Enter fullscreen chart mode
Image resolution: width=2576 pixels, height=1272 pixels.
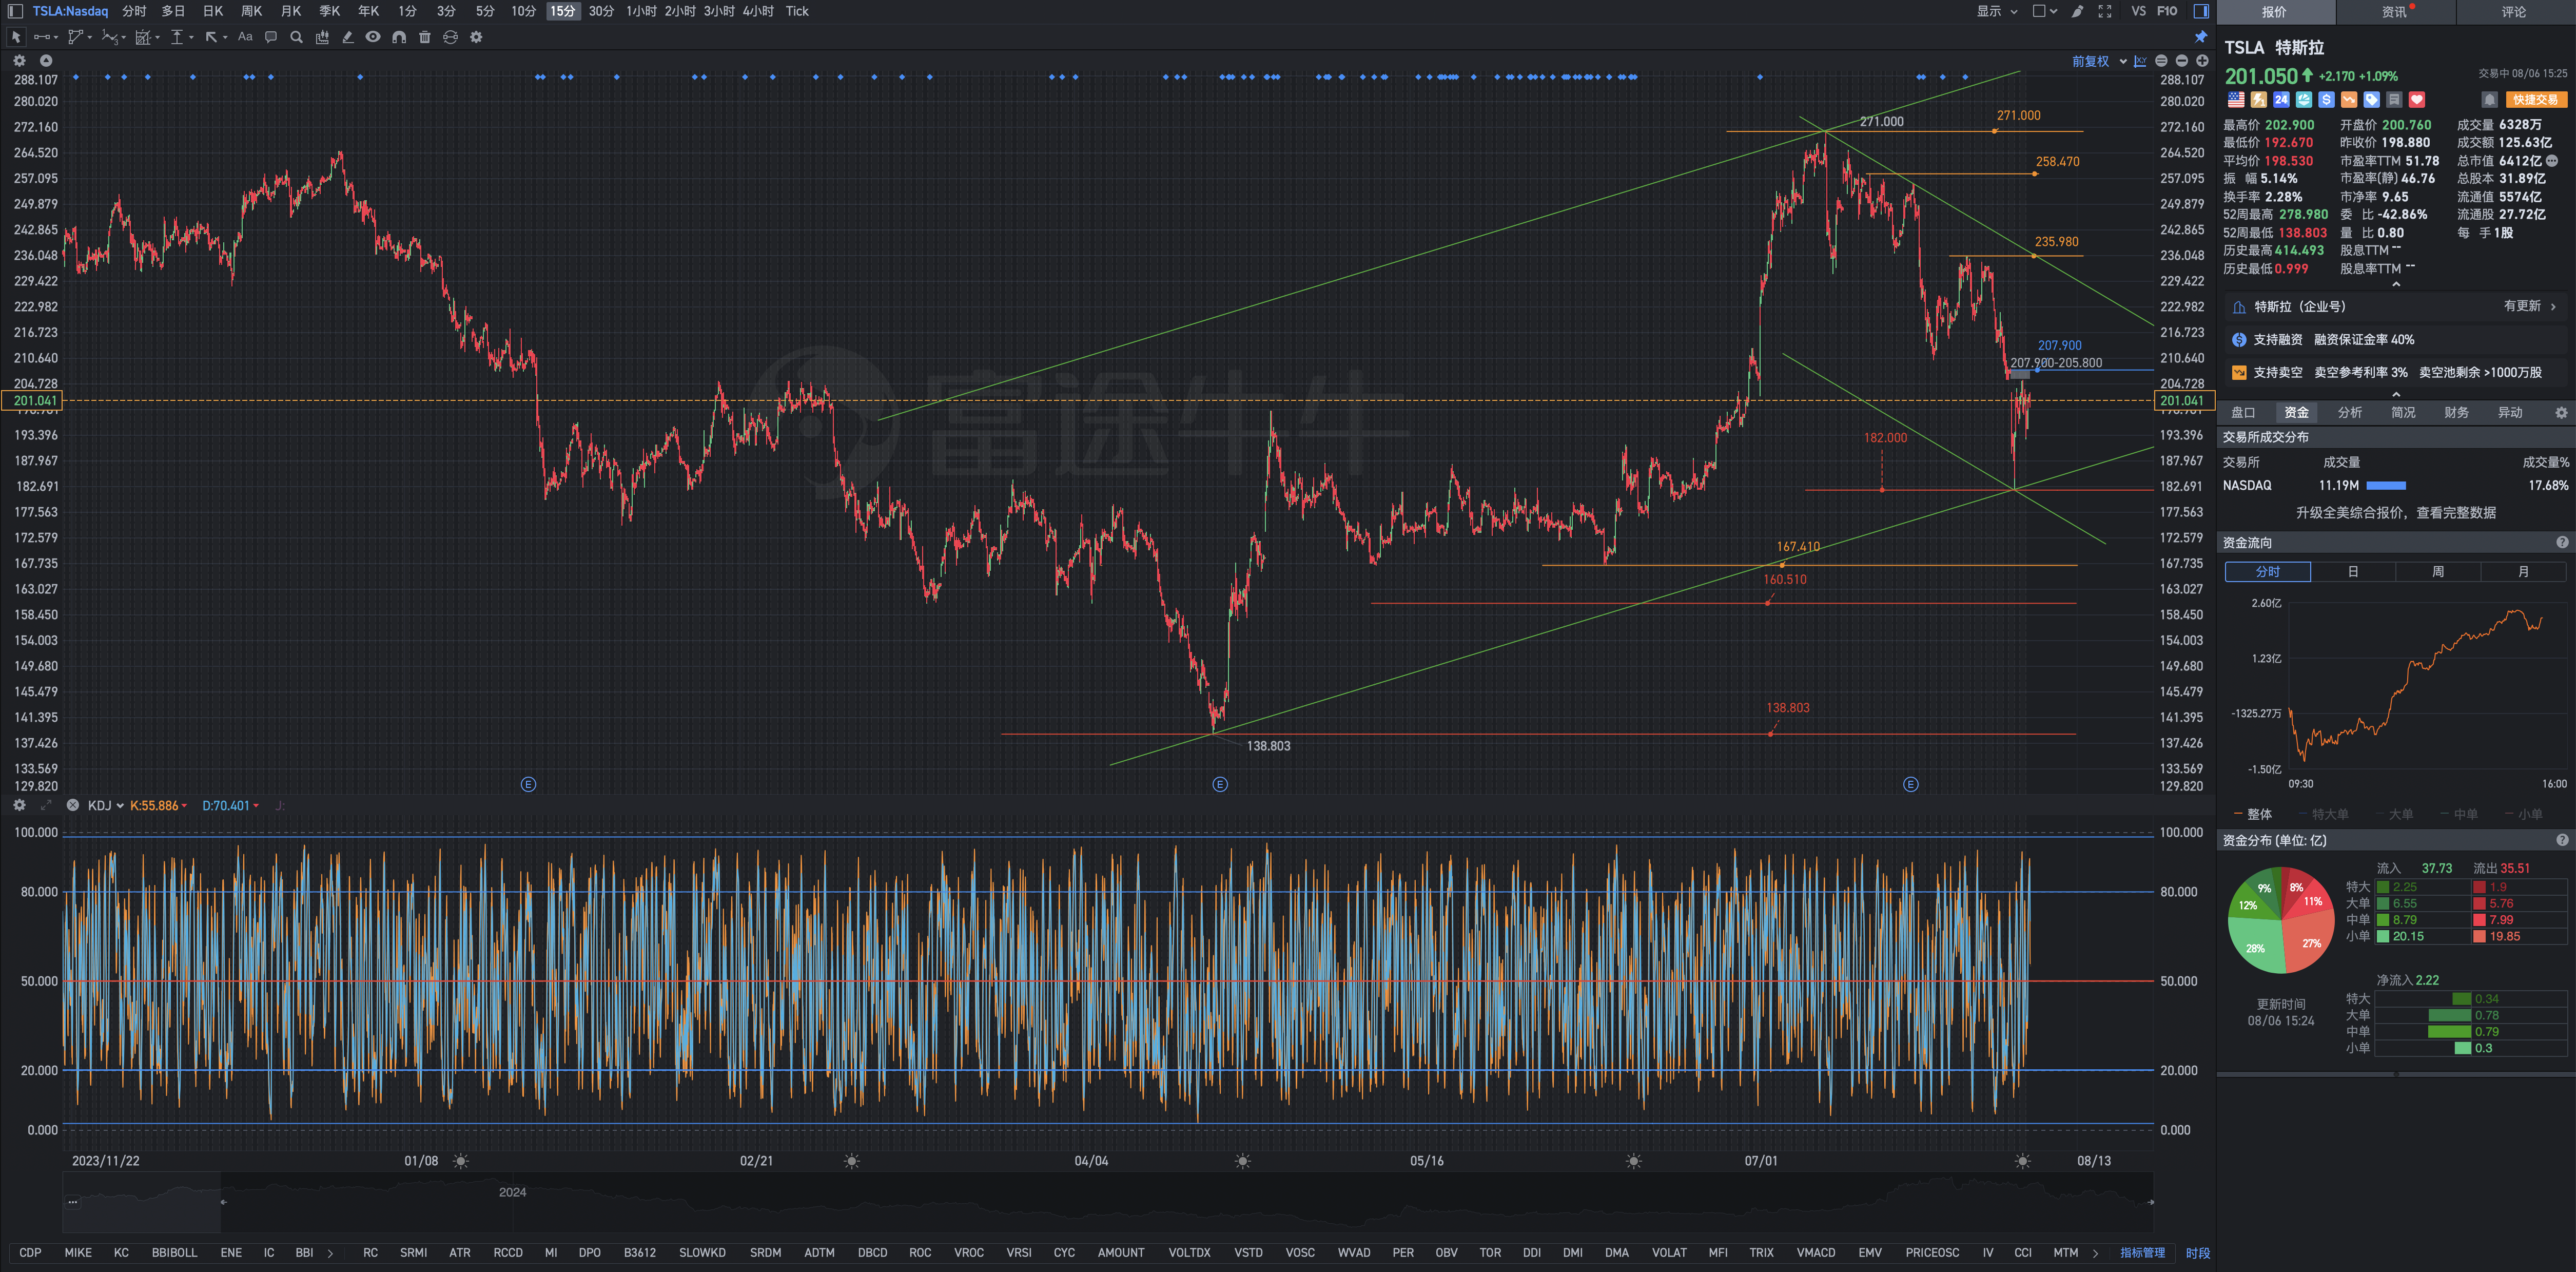coord(2105,11)
